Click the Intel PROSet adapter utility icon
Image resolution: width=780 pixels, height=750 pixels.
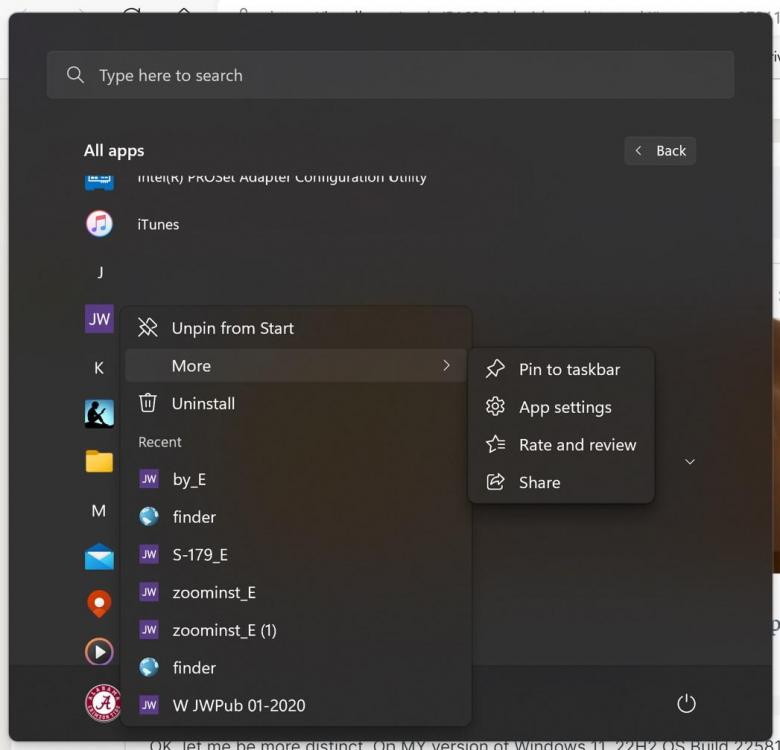point(99,181)
